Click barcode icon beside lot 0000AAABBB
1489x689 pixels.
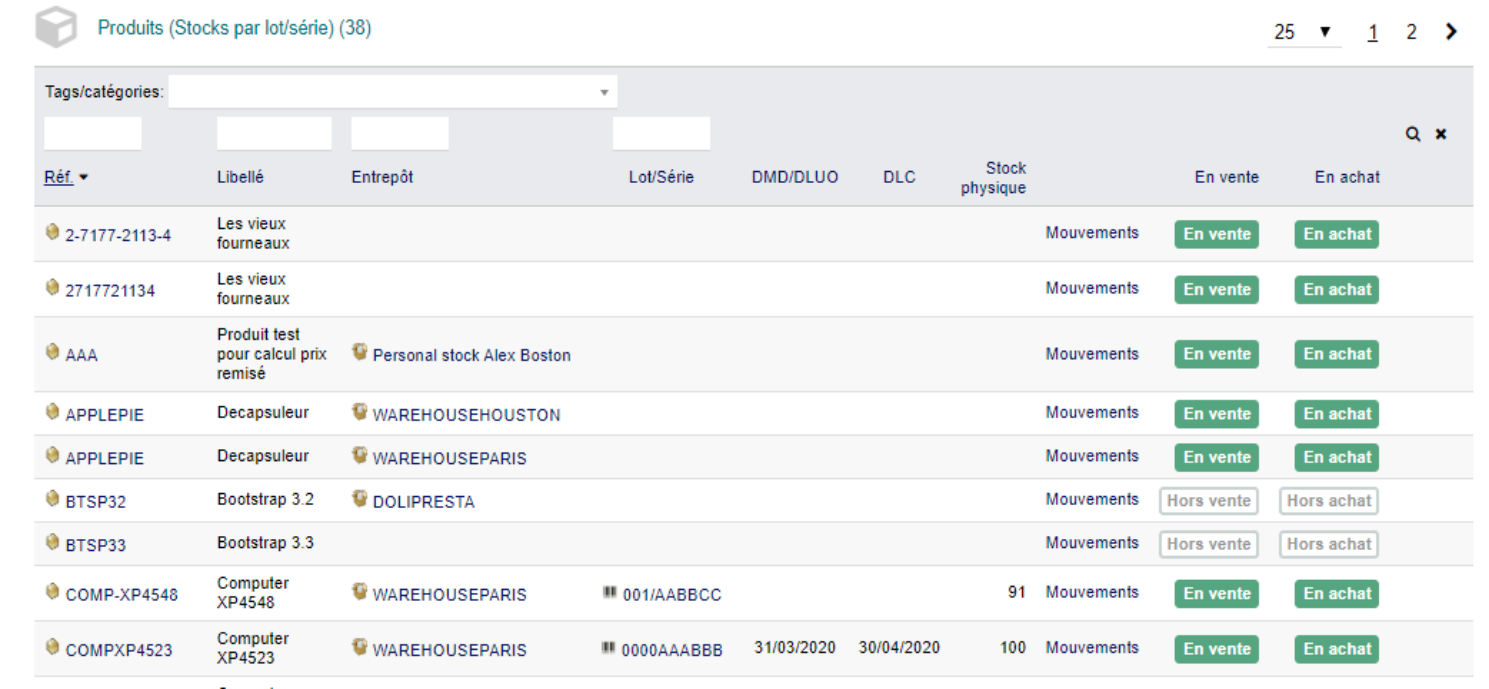tap(609, 648)
